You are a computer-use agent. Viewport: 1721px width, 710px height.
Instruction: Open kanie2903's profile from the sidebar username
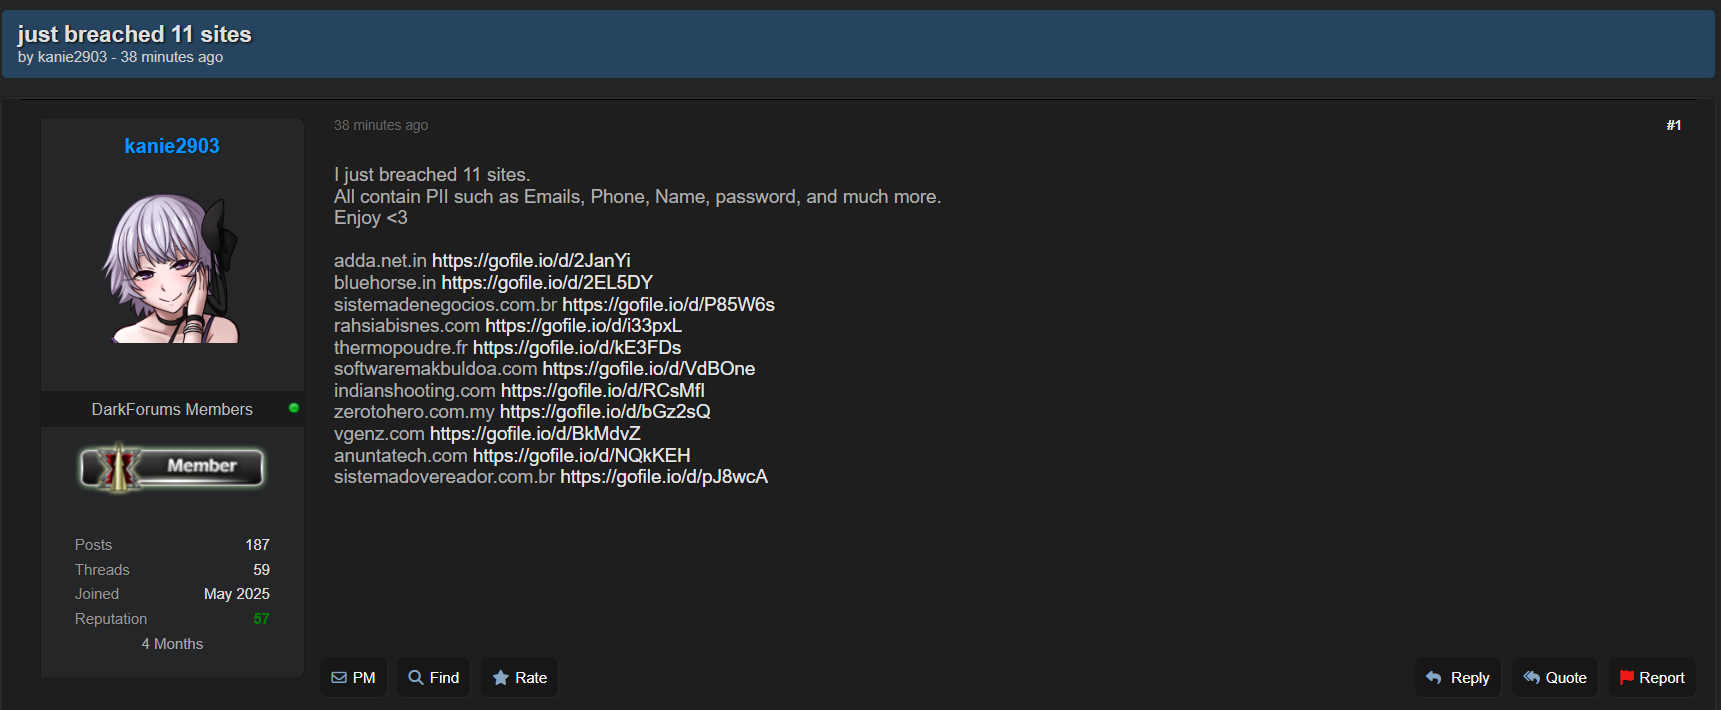[172, 146]
